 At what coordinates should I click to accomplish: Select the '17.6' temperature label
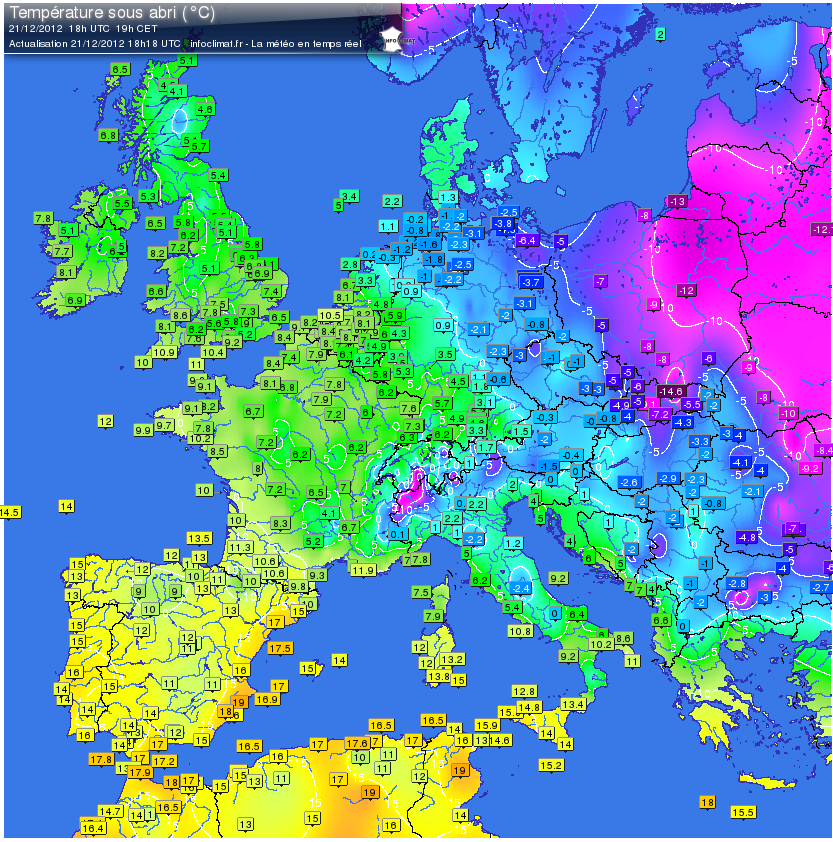click(x=357, y=743)
